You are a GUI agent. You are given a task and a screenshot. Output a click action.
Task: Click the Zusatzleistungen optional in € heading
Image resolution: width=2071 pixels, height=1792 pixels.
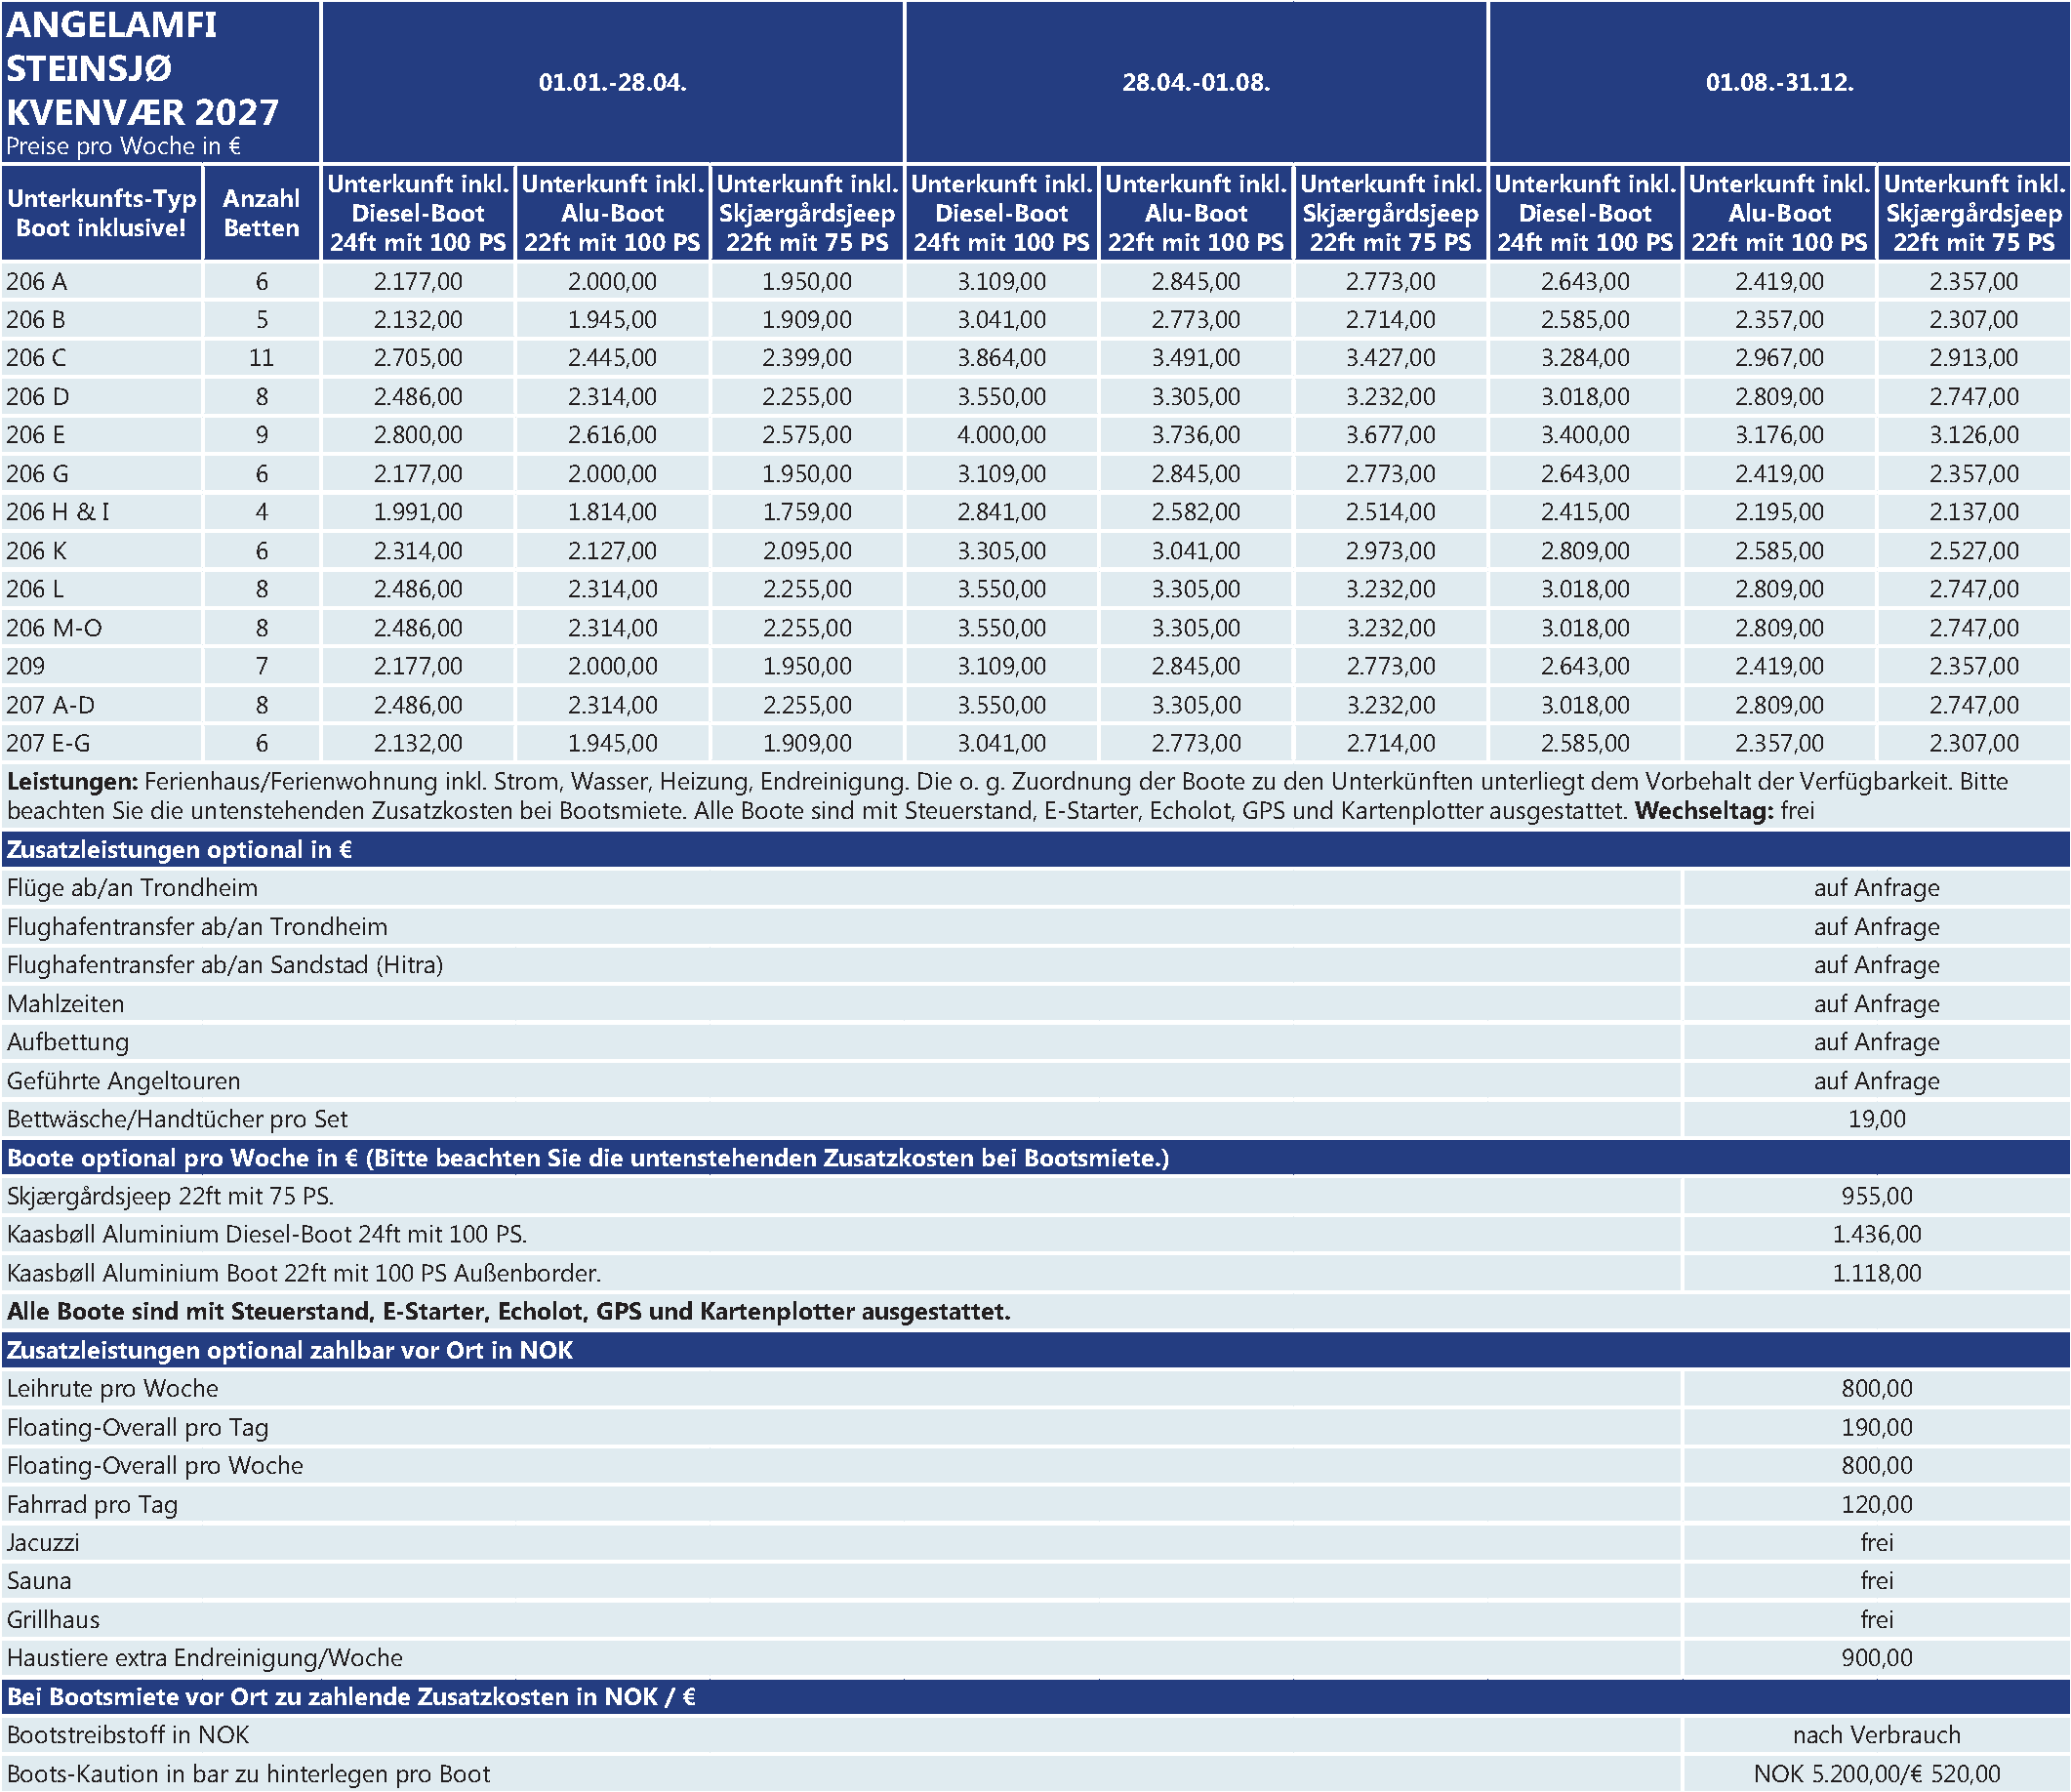(180, 850)
